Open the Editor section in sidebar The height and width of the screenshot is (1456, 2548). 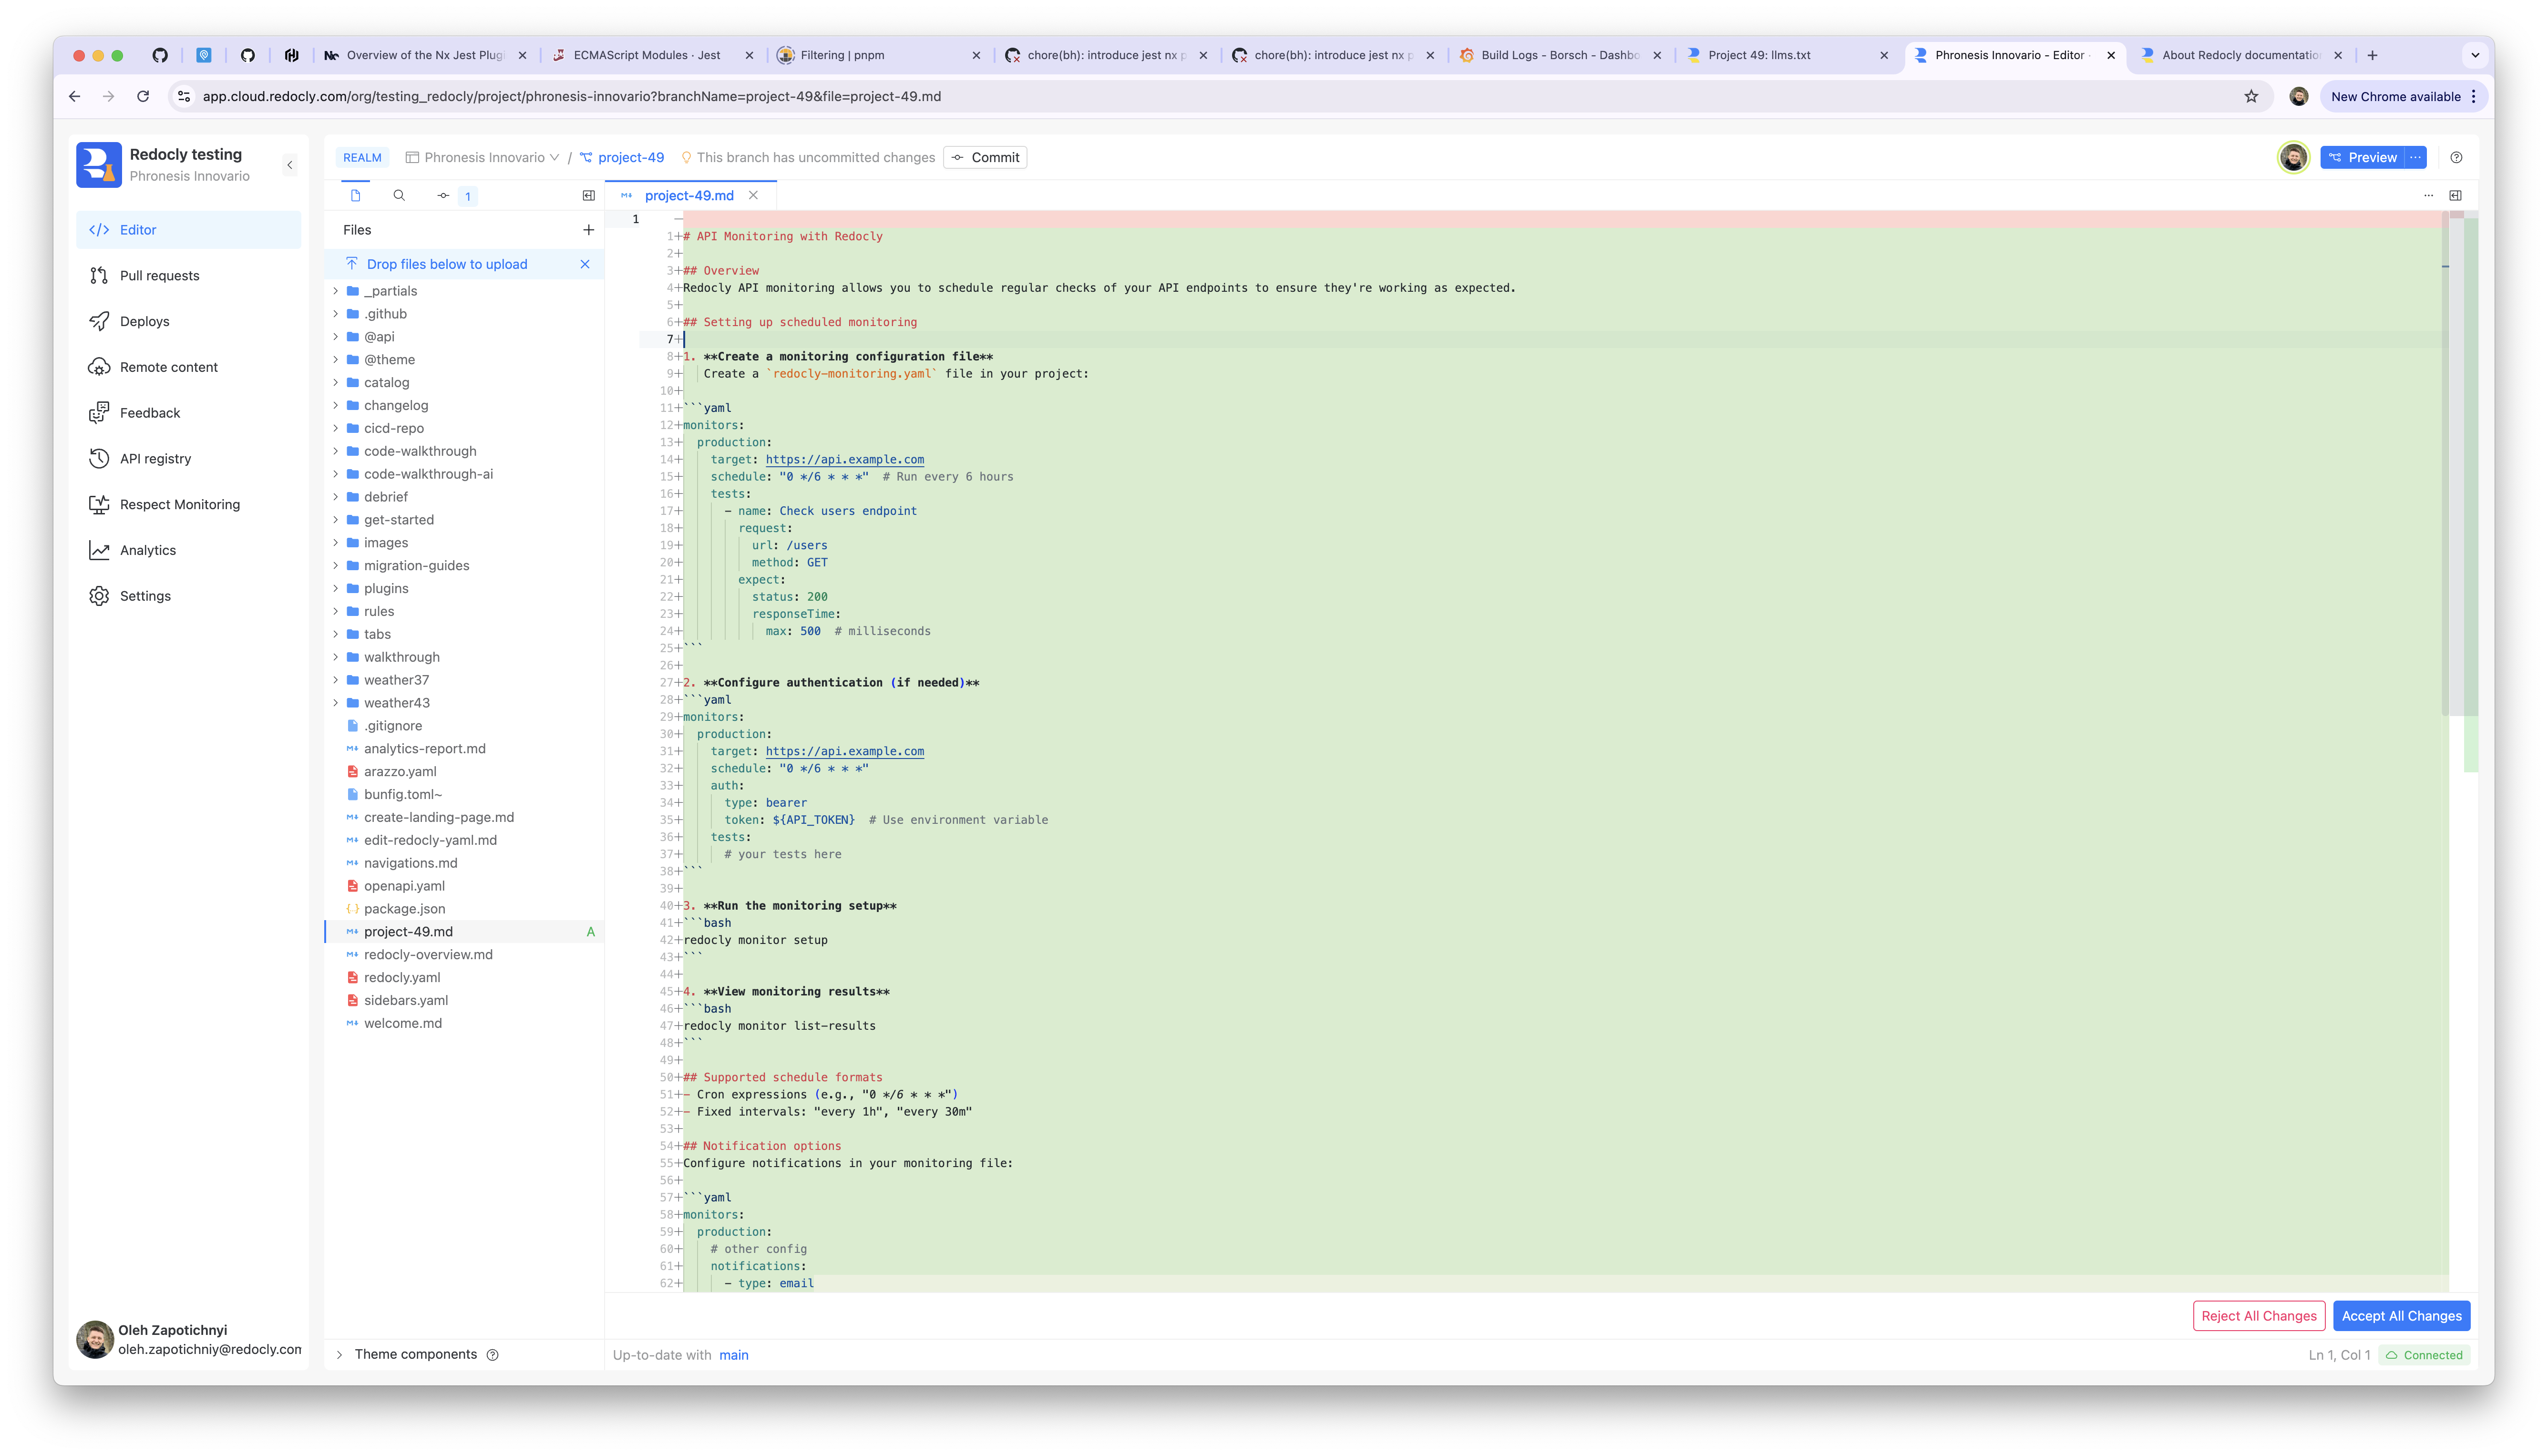[x=188, y=230]
